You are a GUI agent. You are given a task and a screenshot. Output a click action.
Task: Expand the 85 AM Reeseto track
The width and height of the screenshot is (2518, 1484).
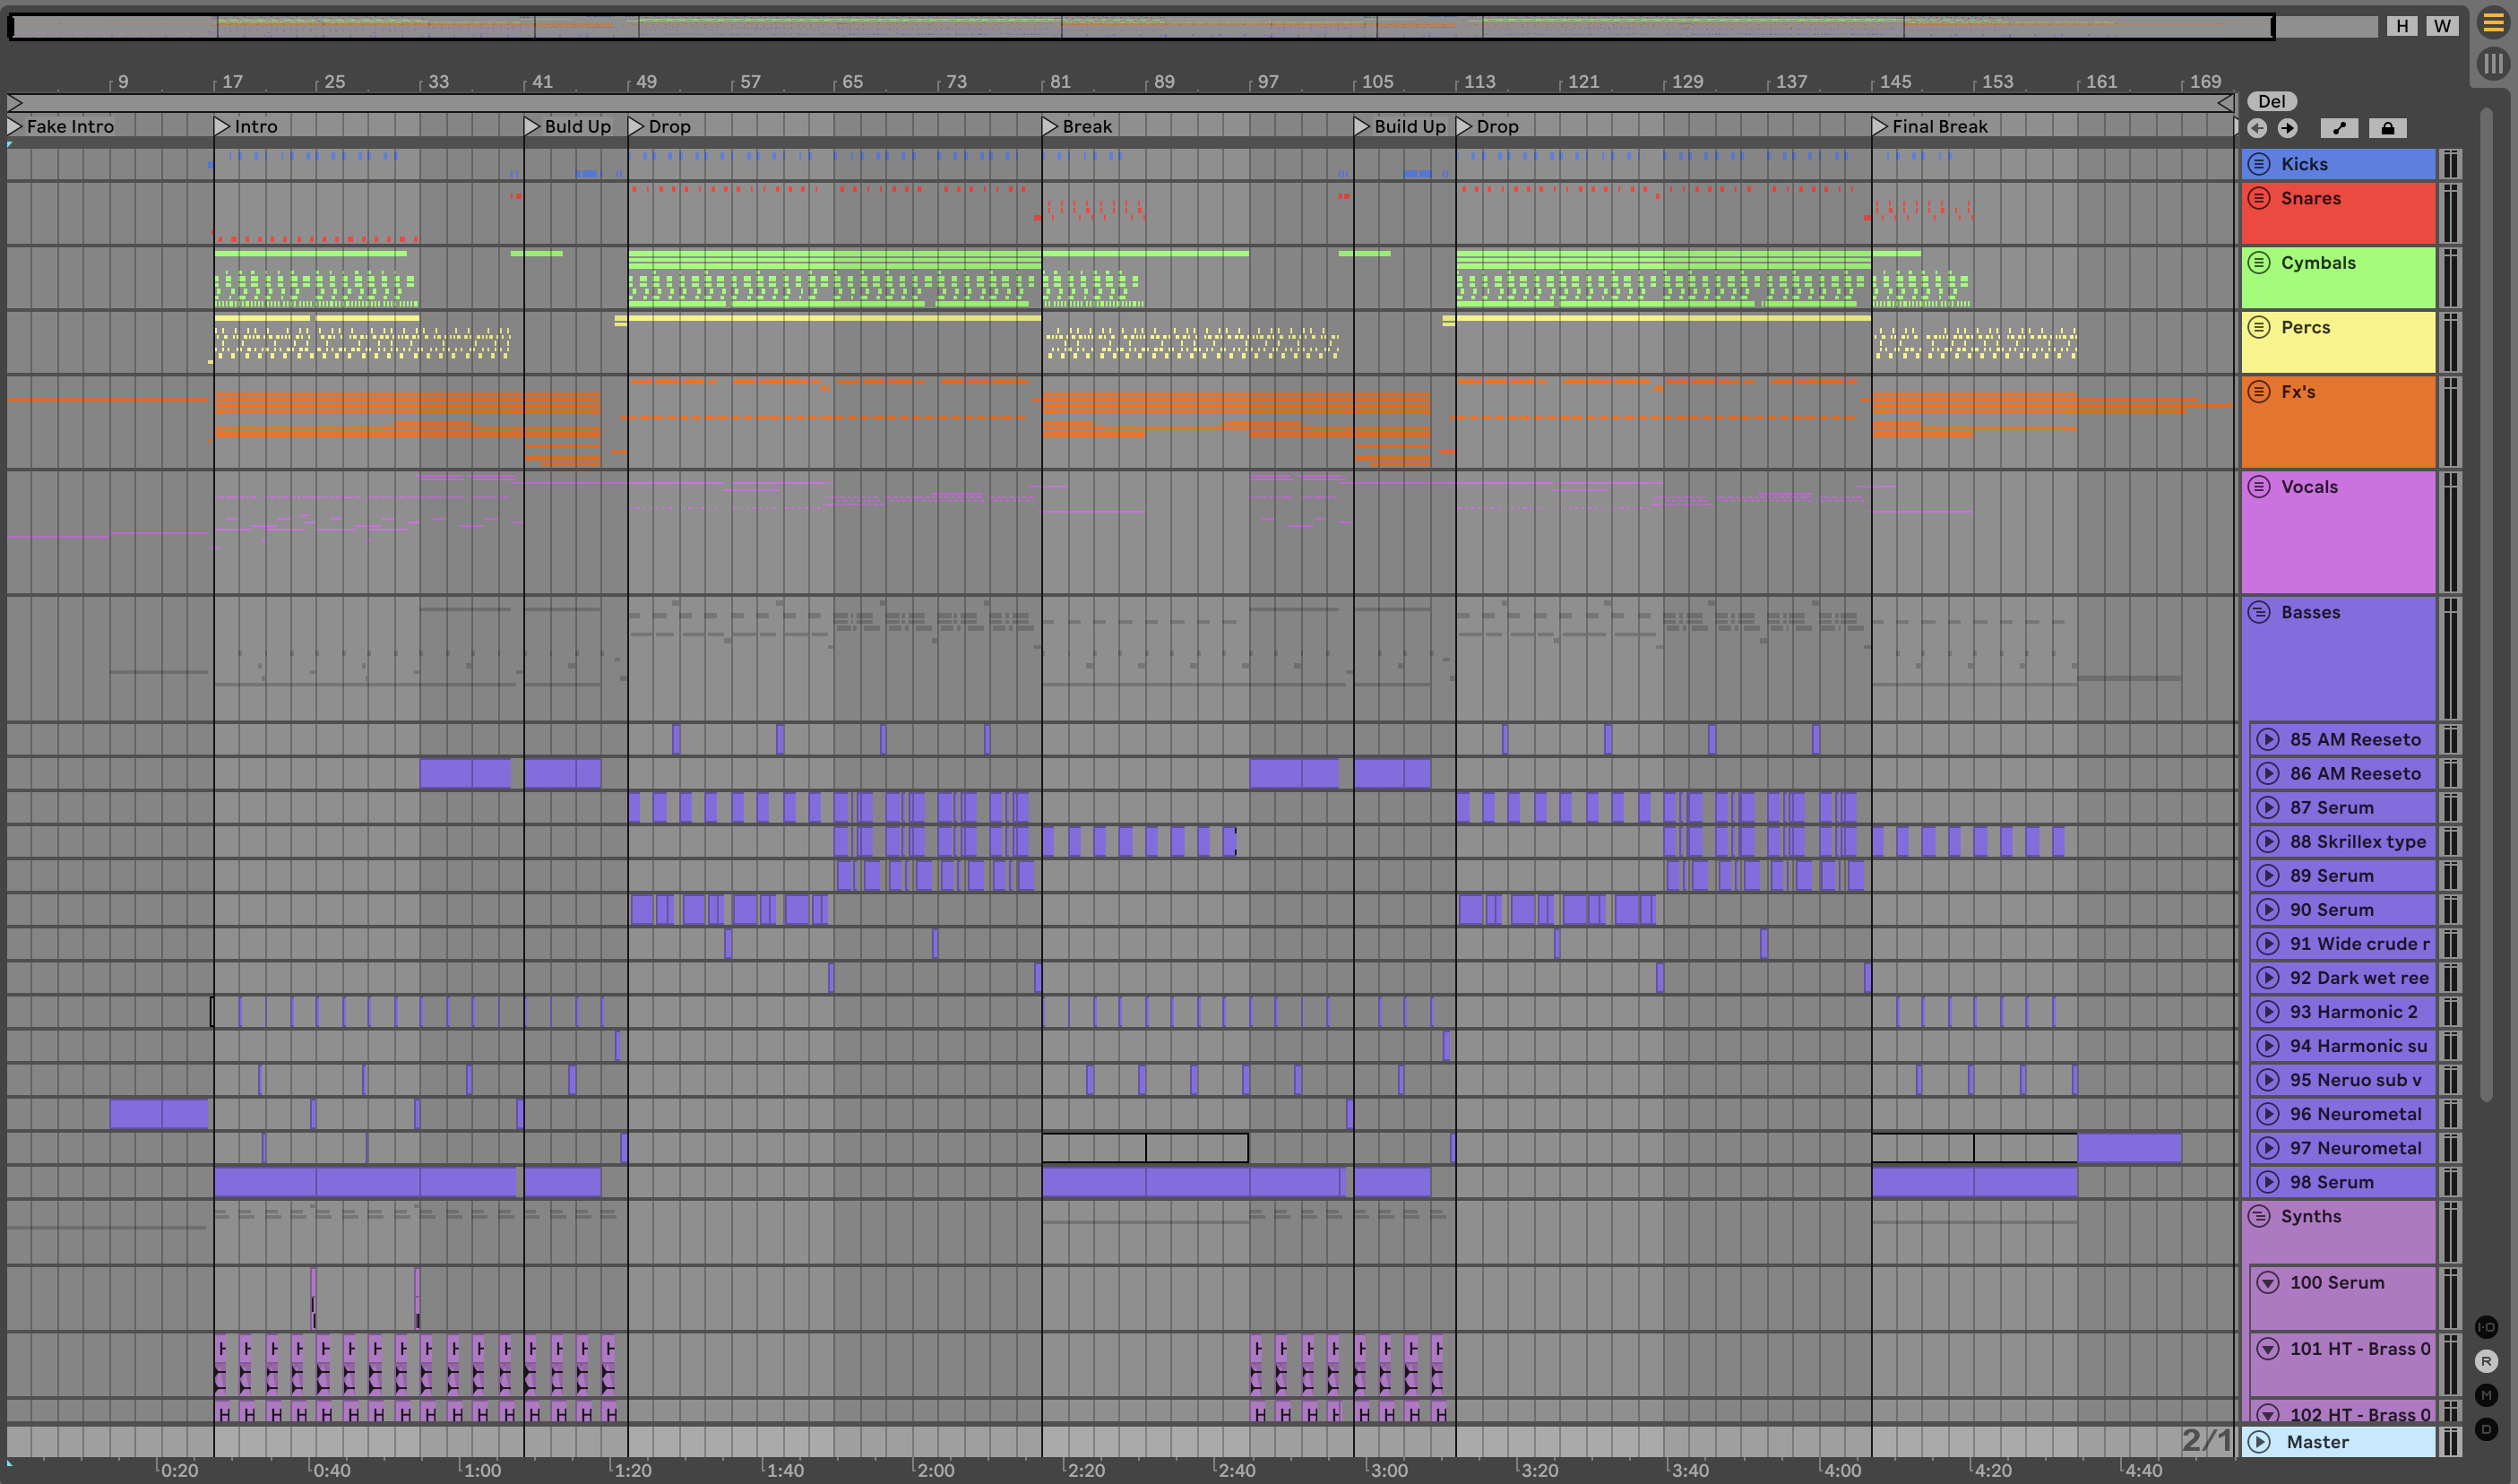pos(2268,739)
